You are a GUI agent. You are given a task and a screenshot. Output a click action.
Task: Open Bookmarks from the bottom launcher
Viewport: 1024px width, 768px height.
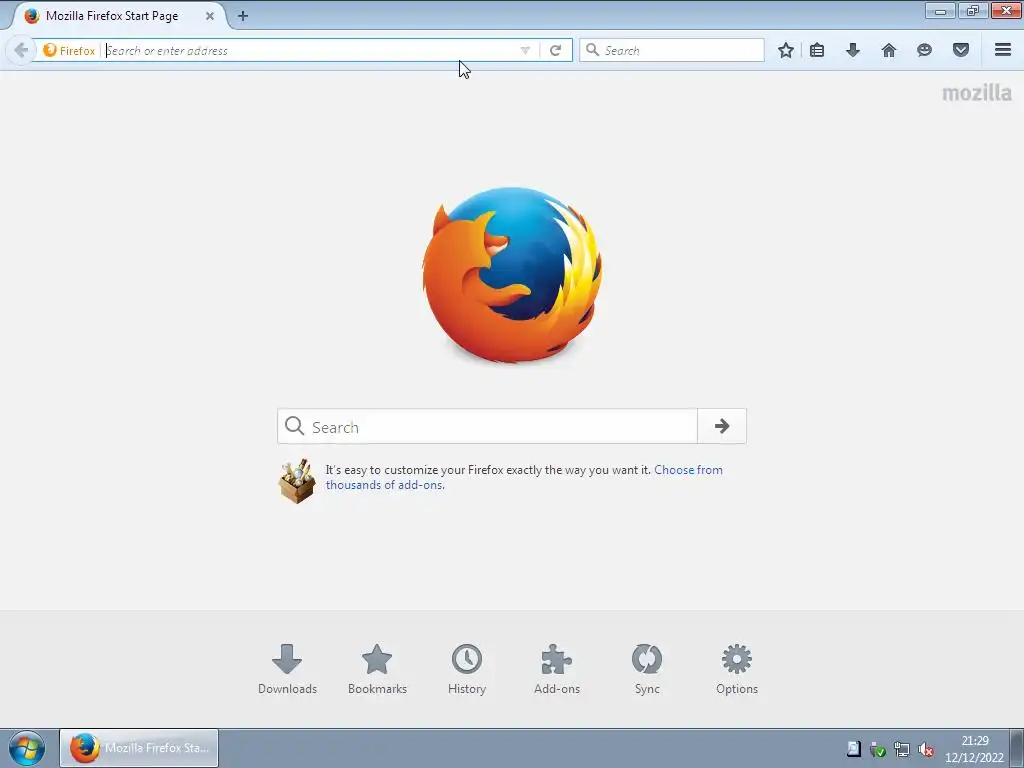[377, 669]
